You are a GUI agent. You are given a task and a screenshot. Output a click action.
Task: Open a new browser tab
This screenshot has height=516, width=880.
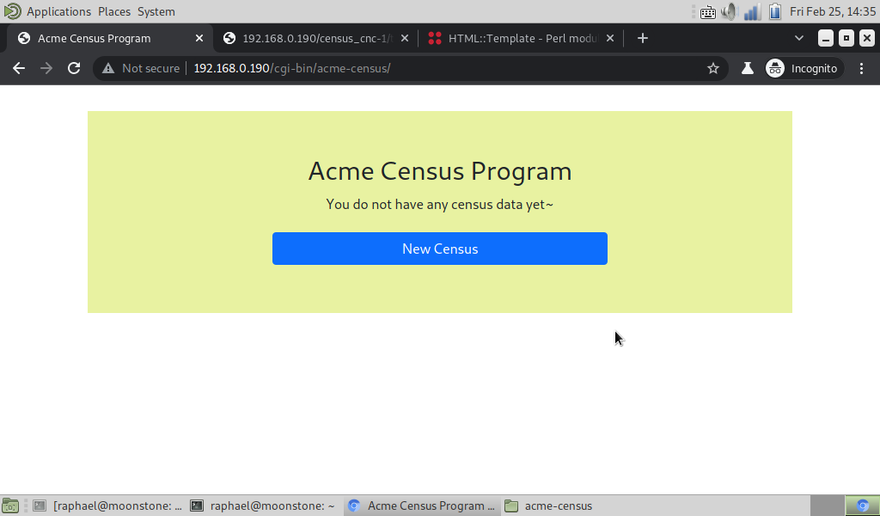pos(642,38)
